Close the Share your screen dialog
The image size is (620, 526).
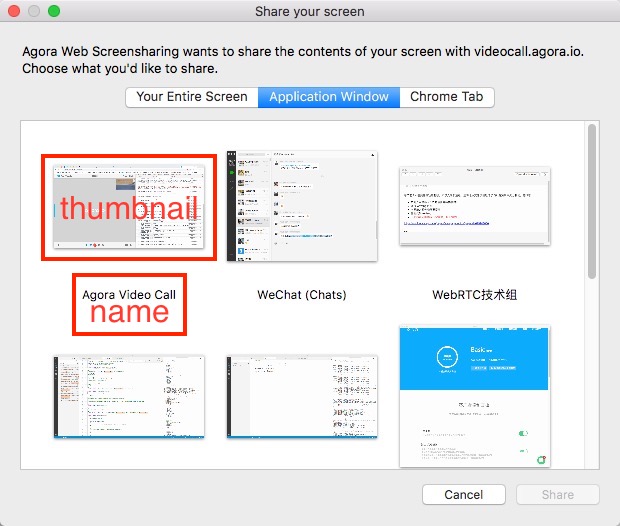pos(14,11)
